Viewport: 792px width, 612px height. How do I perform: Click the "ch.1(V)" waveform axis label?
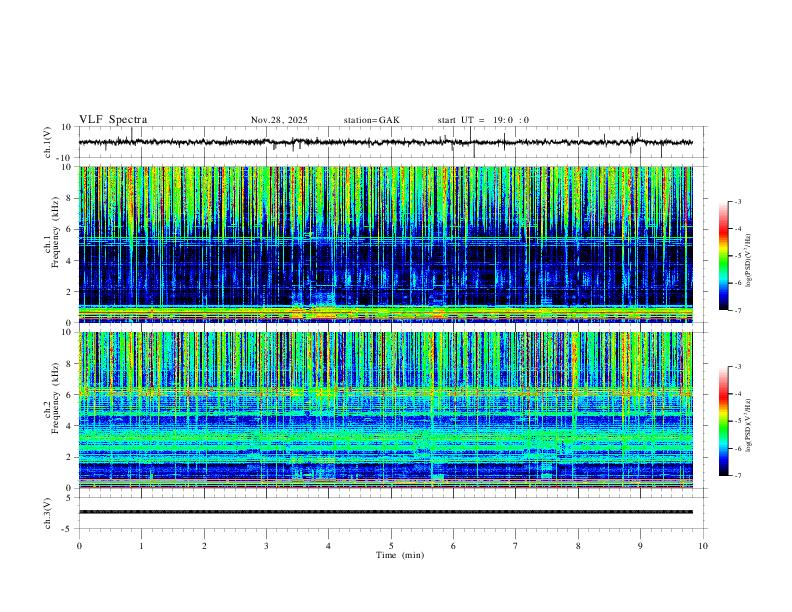(x=48, y=142)
